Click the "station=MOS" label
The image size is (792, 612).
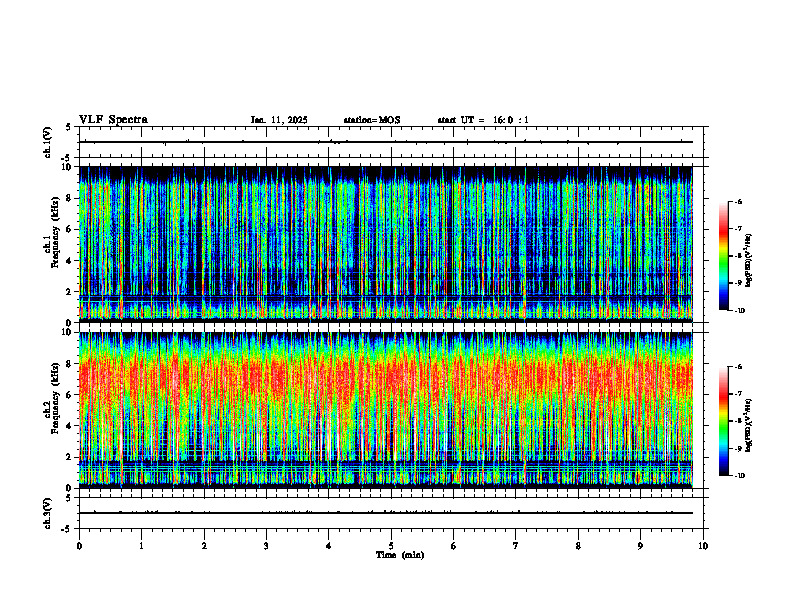(x=372, y=120)
